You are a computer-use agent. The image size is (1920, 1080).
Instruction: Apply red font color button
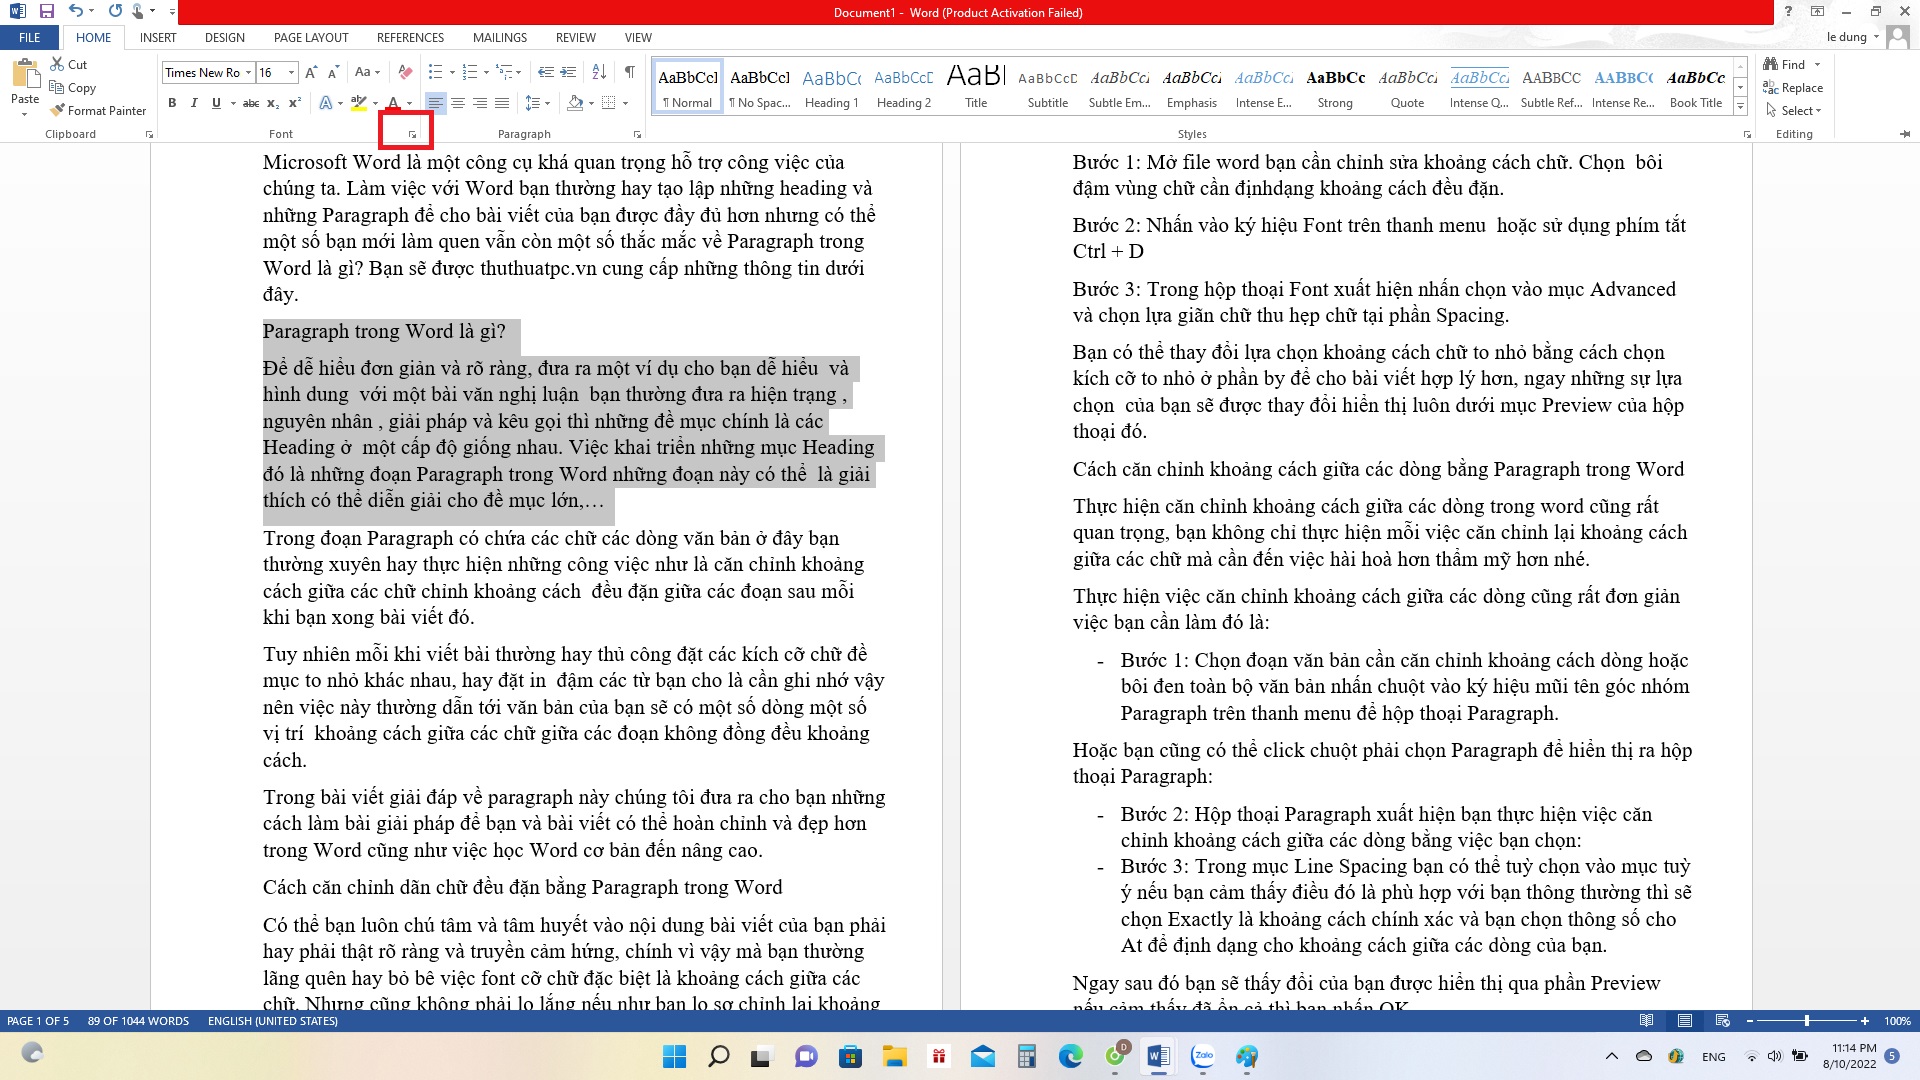[393, 102]
